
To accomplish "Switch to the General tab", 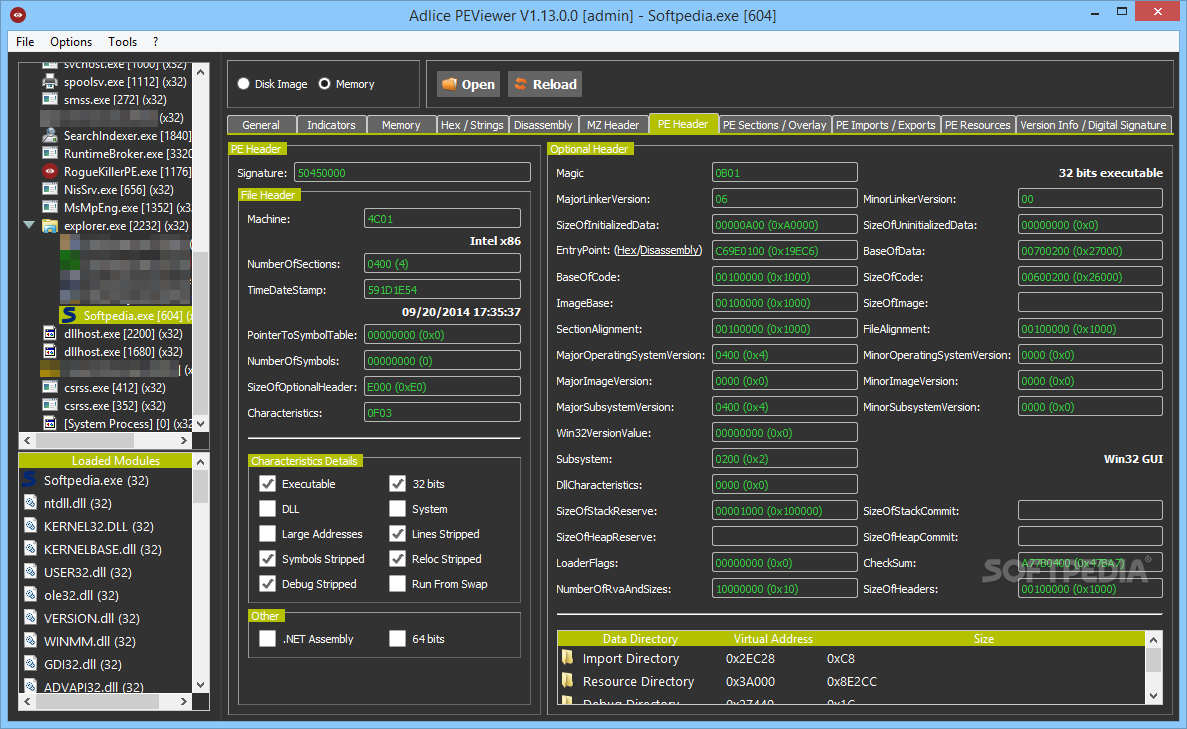I will pyautogui.click(x=261, y=125).
